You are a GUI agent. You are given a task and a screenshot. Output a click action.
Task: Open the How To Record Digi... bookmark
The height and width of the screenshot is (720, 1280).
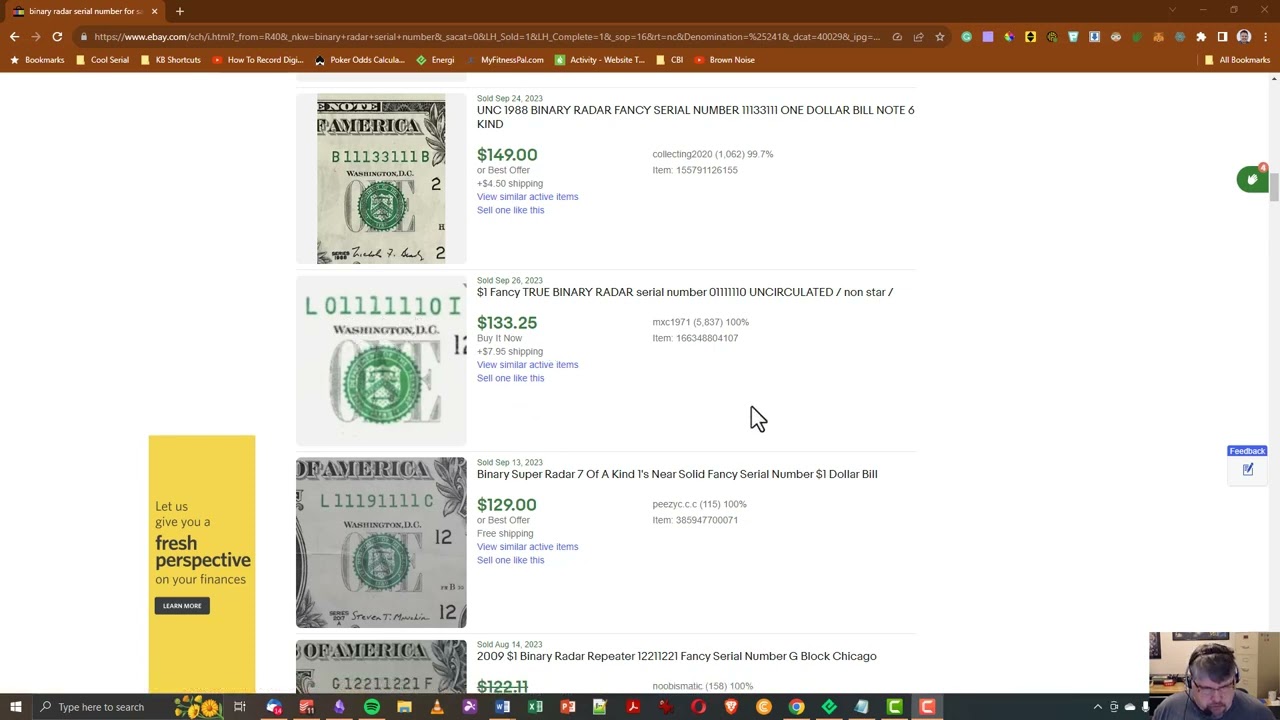(258, 60)
